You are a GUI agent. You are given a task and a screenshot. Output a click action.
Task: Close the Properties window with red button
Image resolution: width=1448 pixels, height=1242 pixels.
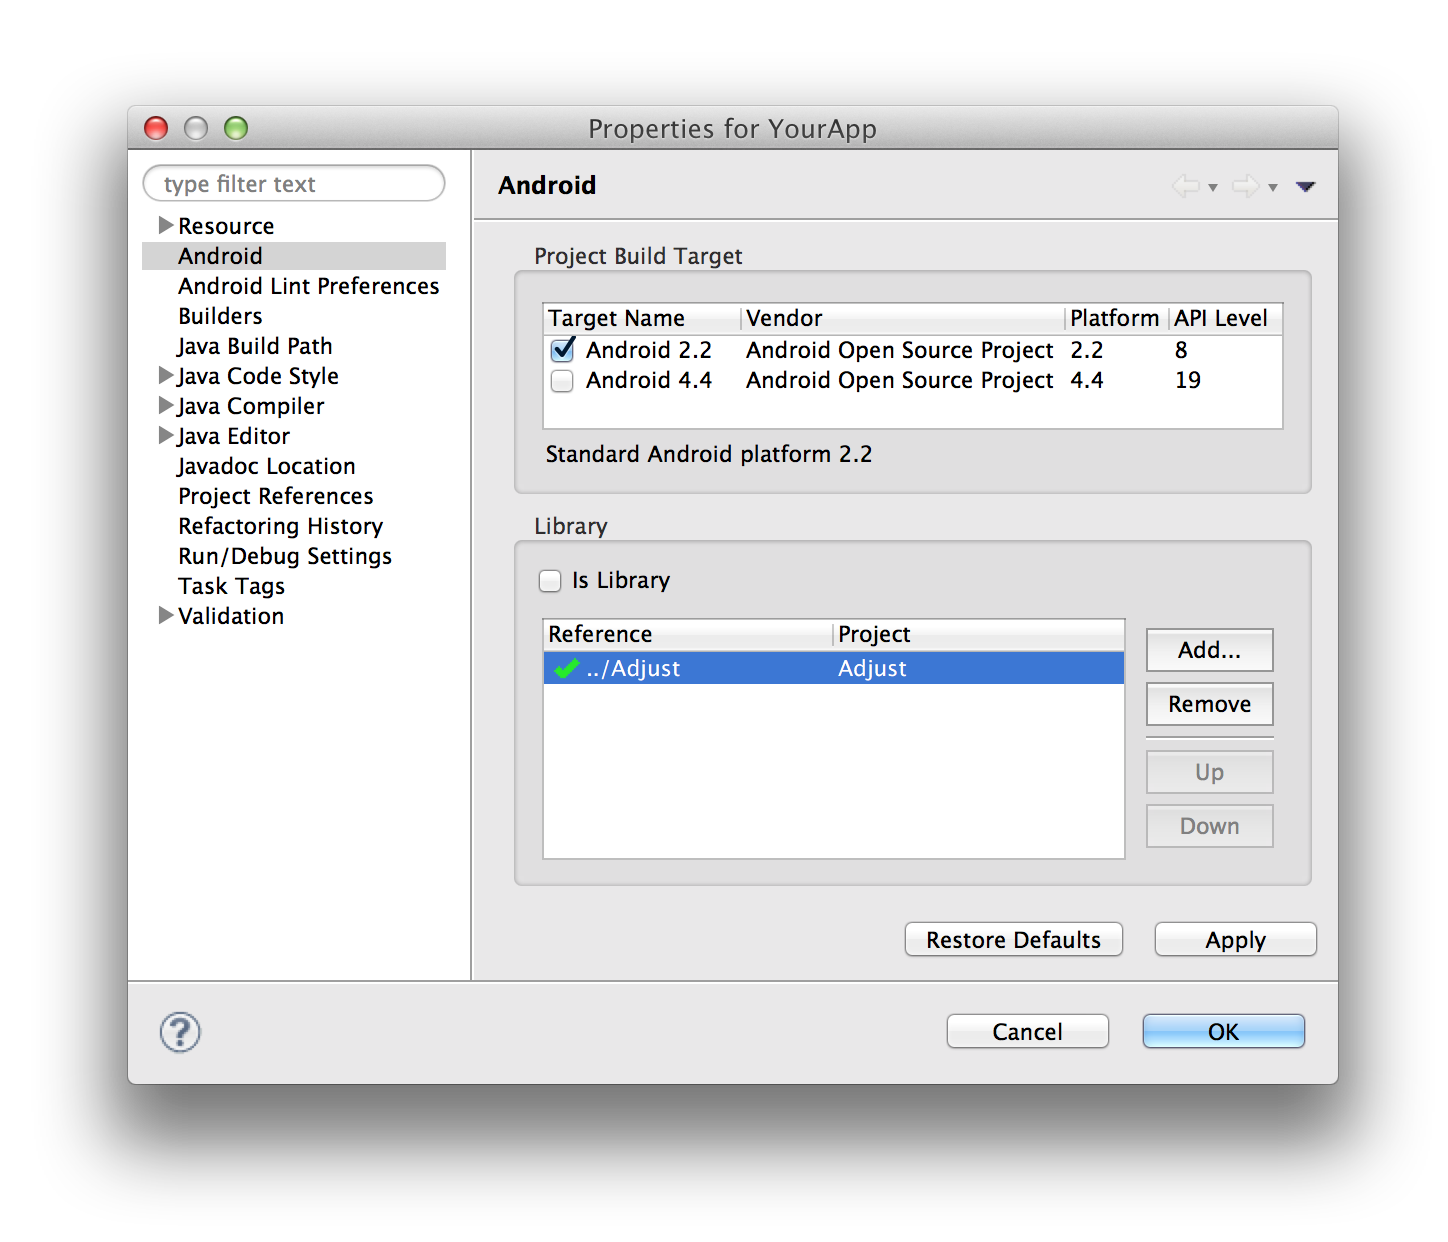click(x=156, y=128)
